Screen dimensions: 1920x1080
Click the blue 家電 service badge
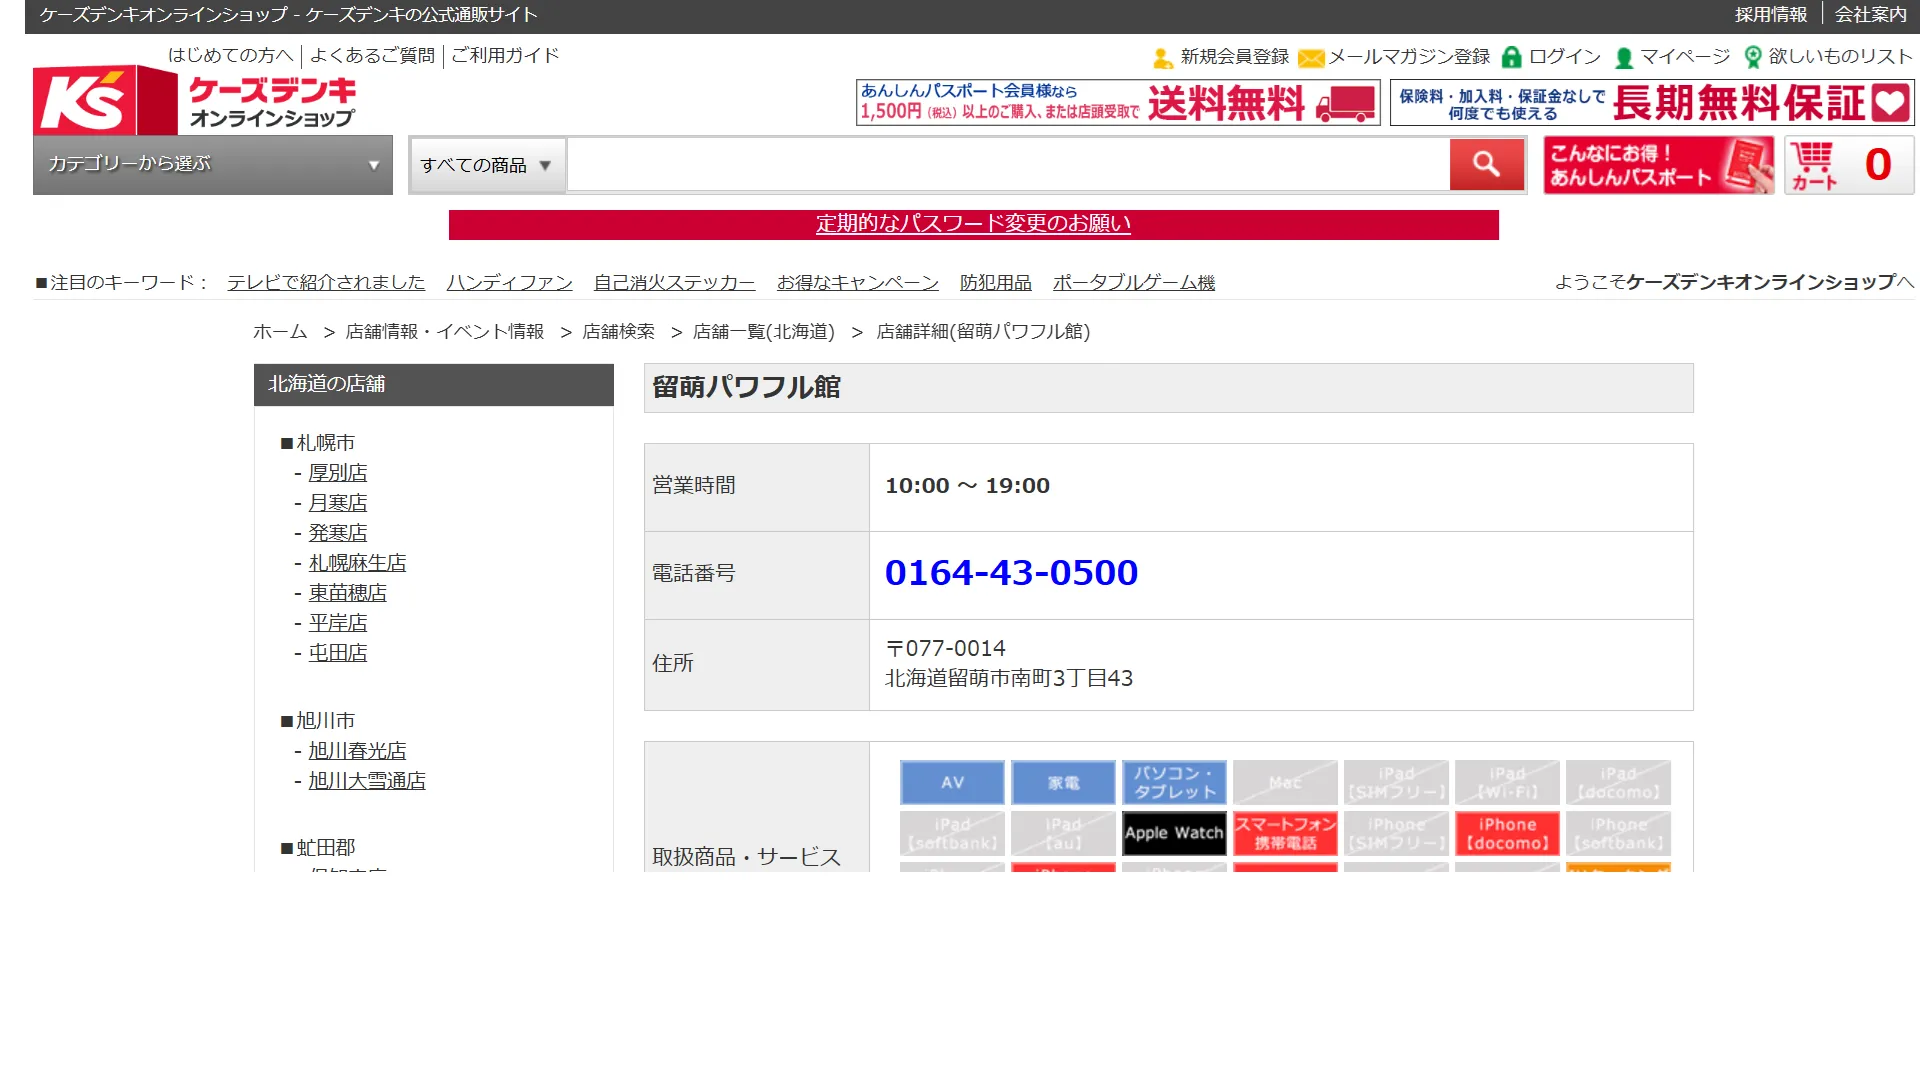pos(1063,783)
